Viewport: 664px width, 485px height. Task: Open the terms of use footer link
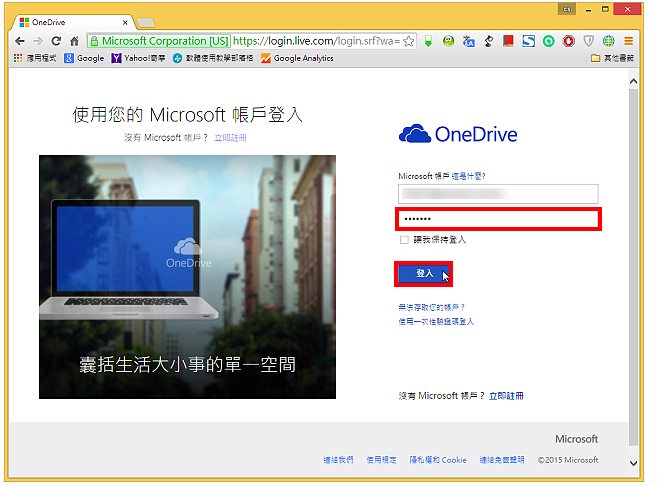pyautogui.click(x=381, y=460)
